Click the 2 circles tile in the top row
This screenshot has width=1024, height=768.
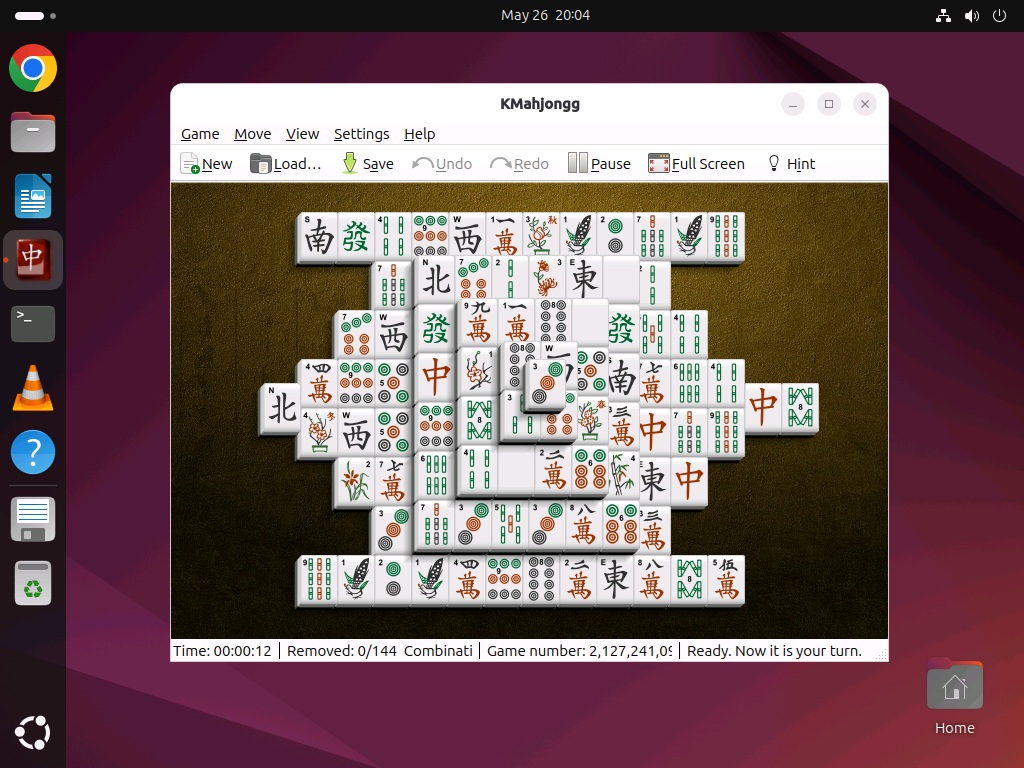[615, 235]
